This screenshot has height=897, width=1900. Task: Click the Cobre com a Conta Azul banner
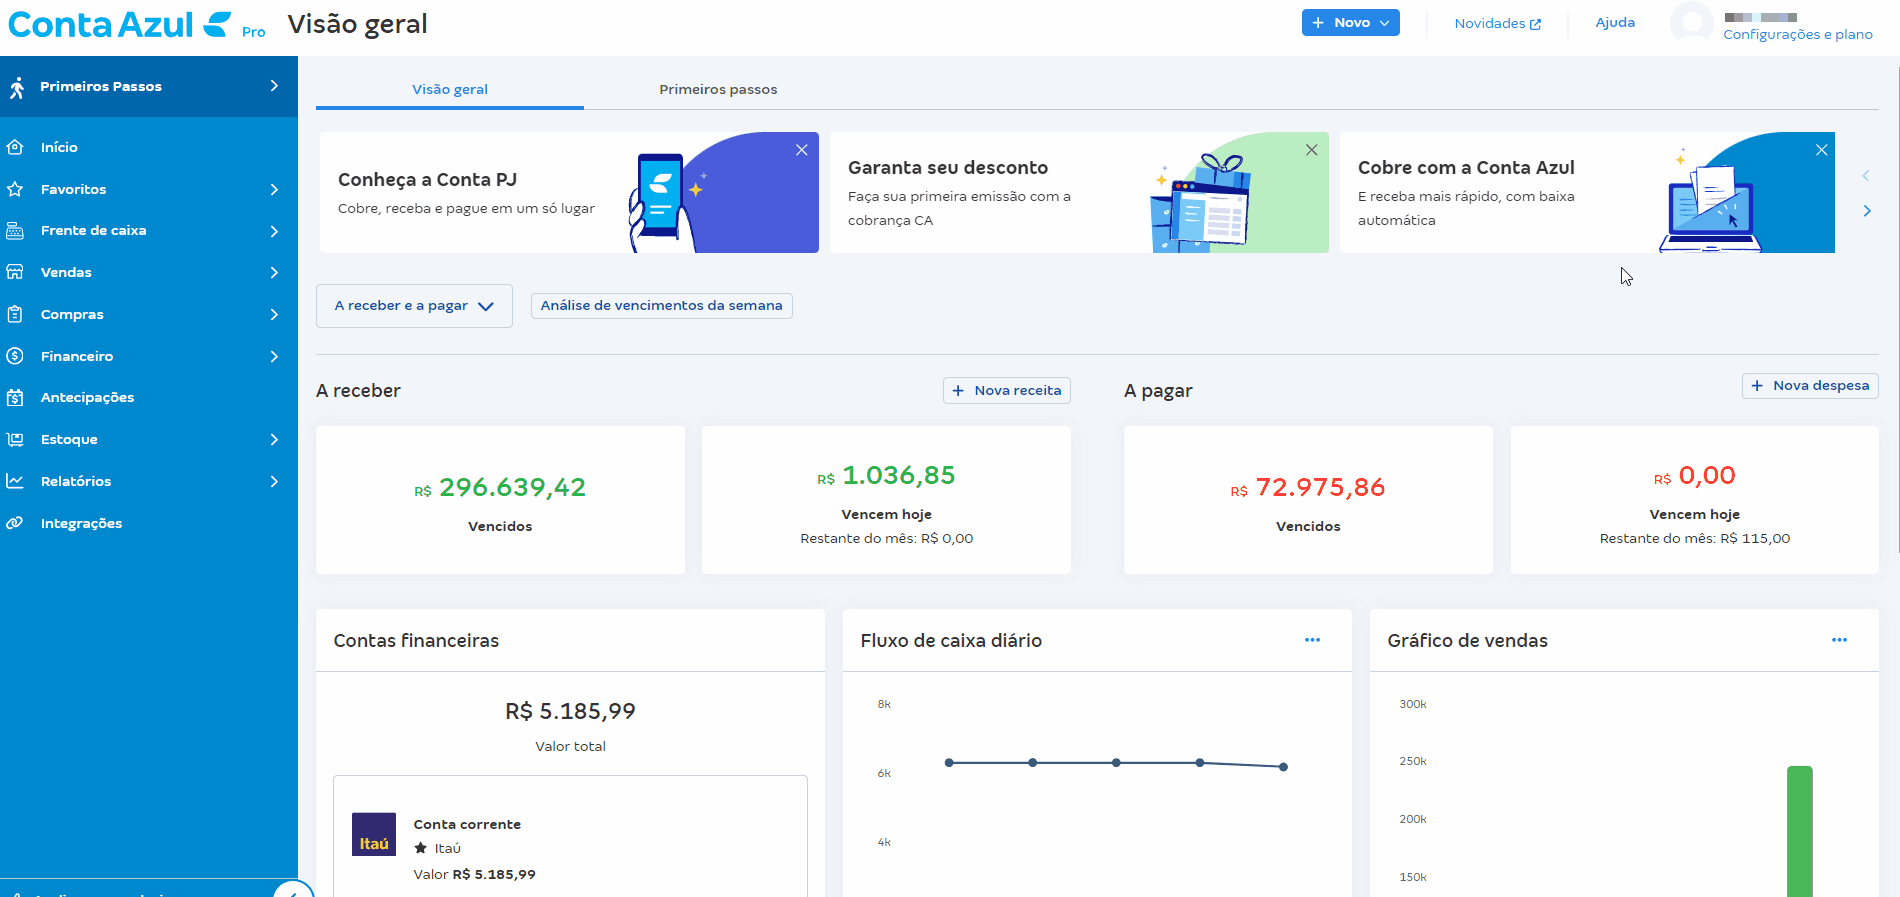click(x=1587, y=192)
